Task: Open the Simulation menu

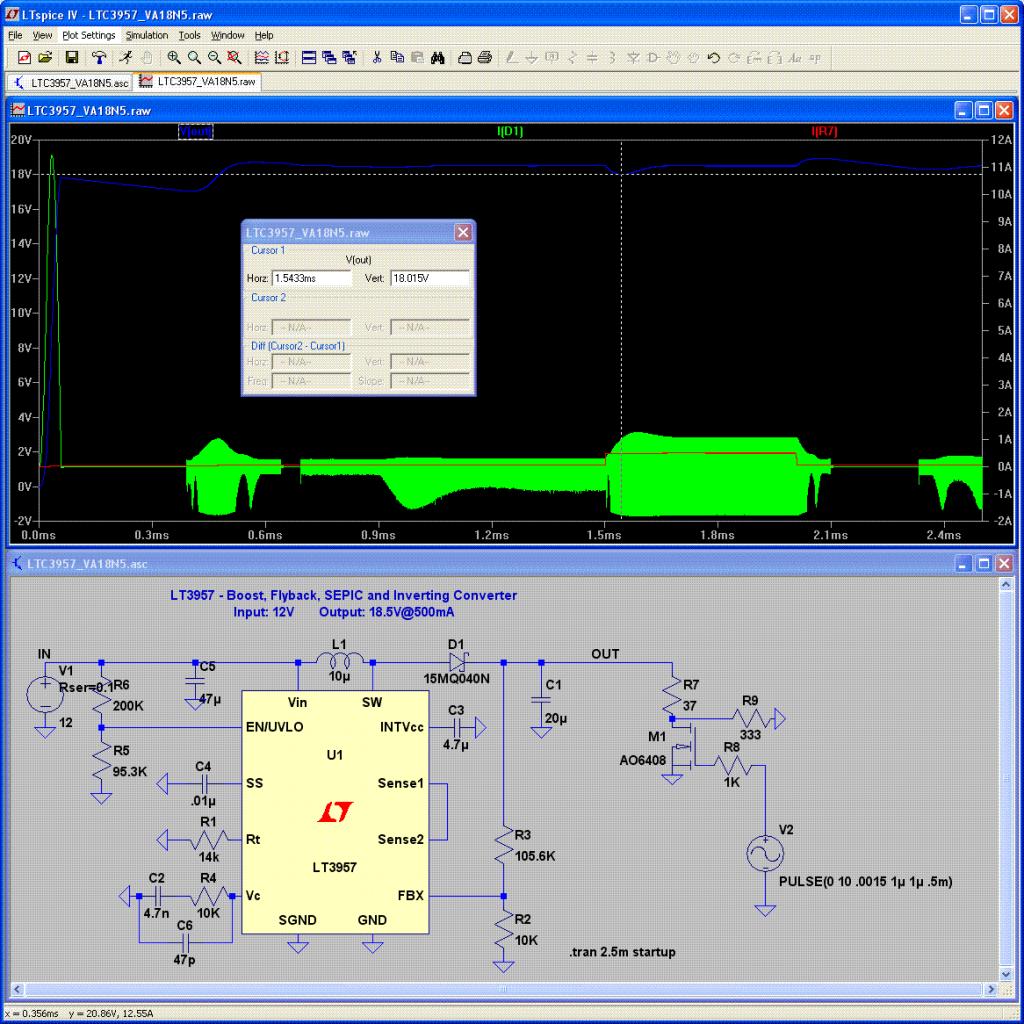Action: pos(147,35)
